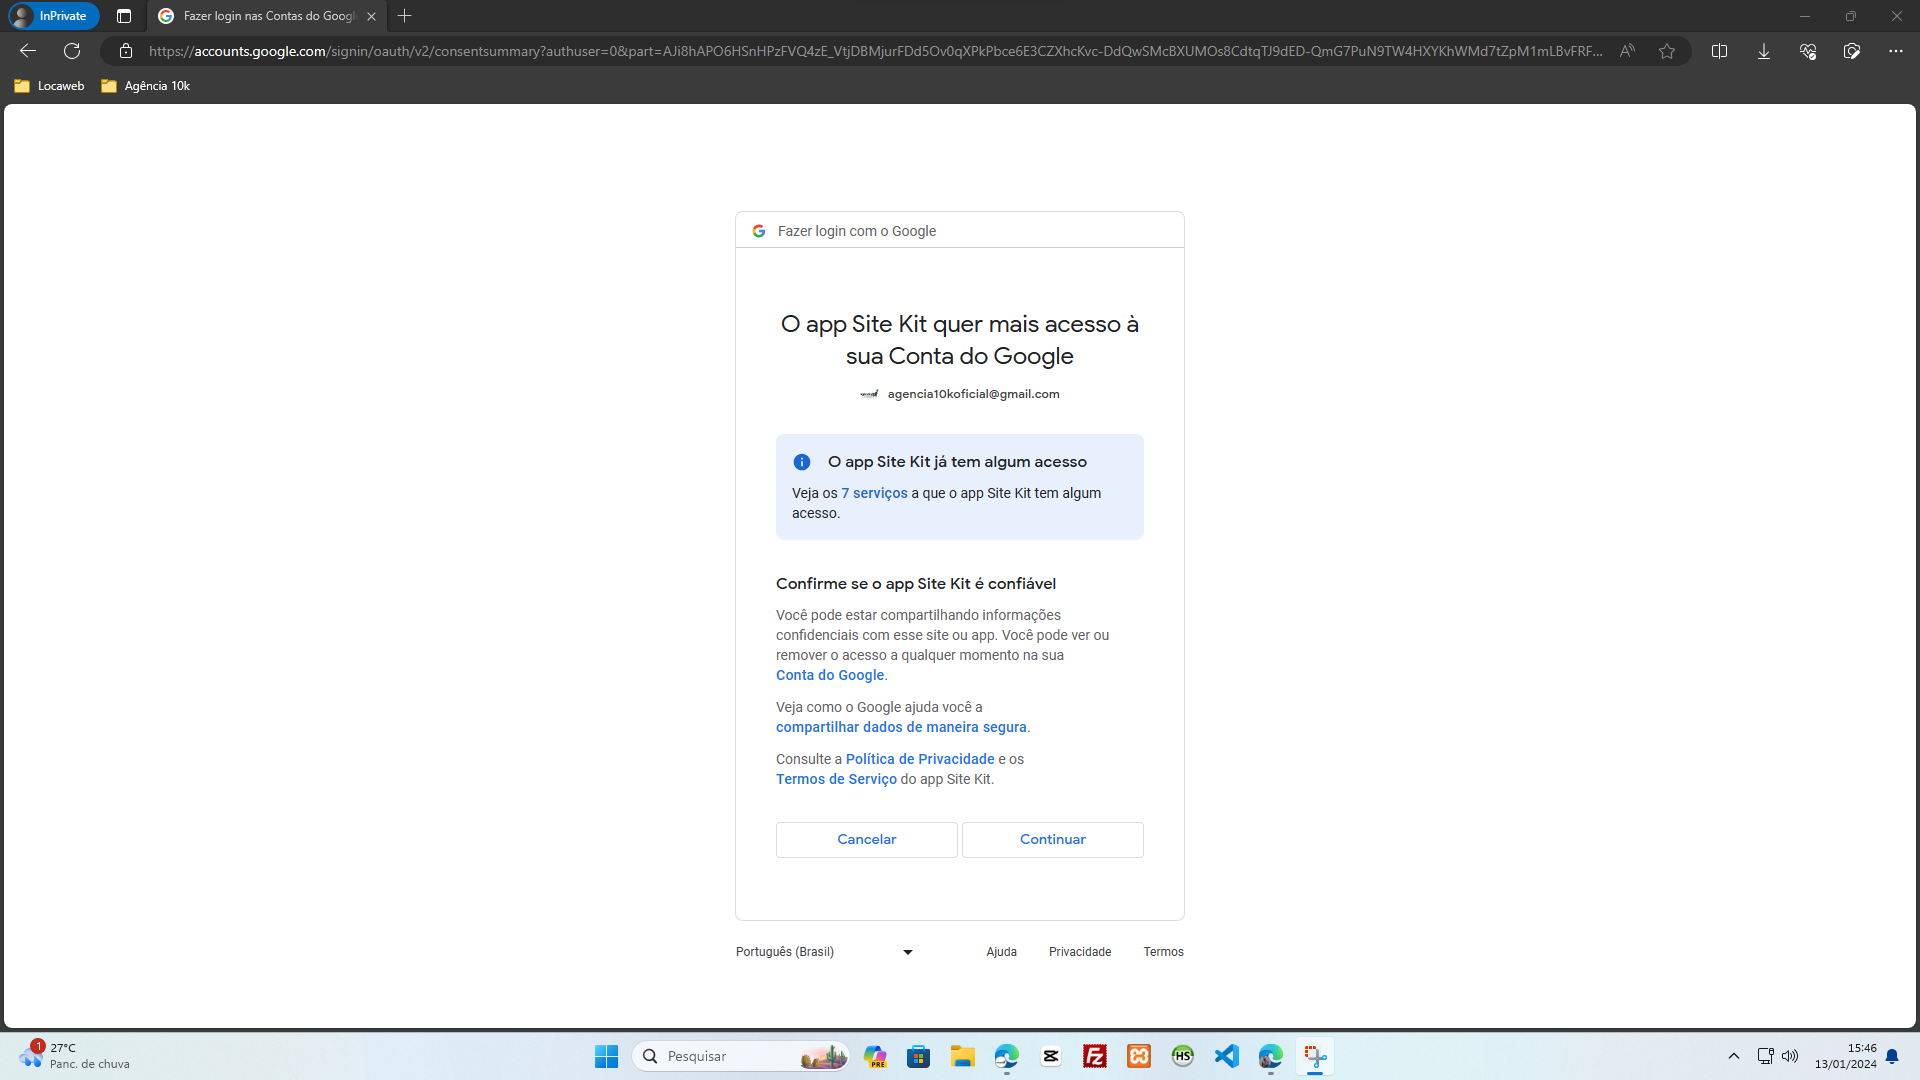Open the Downloads icon in toolbar
The image size is (1920, 1080).
(1764, 51)
